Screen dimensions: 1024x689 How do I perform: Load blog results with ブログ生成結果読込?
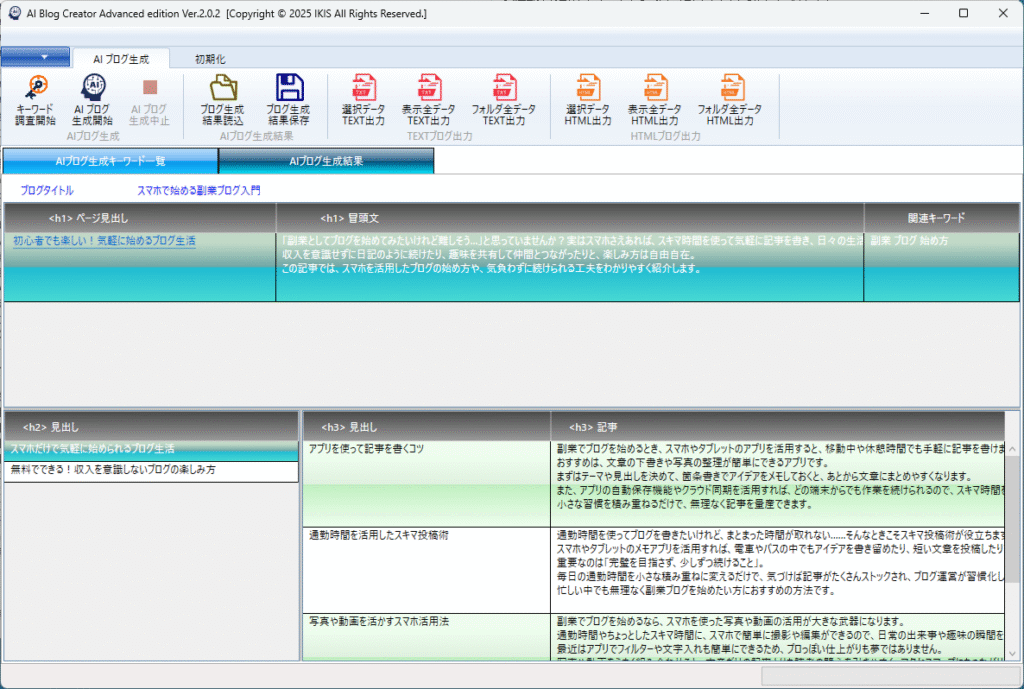(x=222, y=100)
